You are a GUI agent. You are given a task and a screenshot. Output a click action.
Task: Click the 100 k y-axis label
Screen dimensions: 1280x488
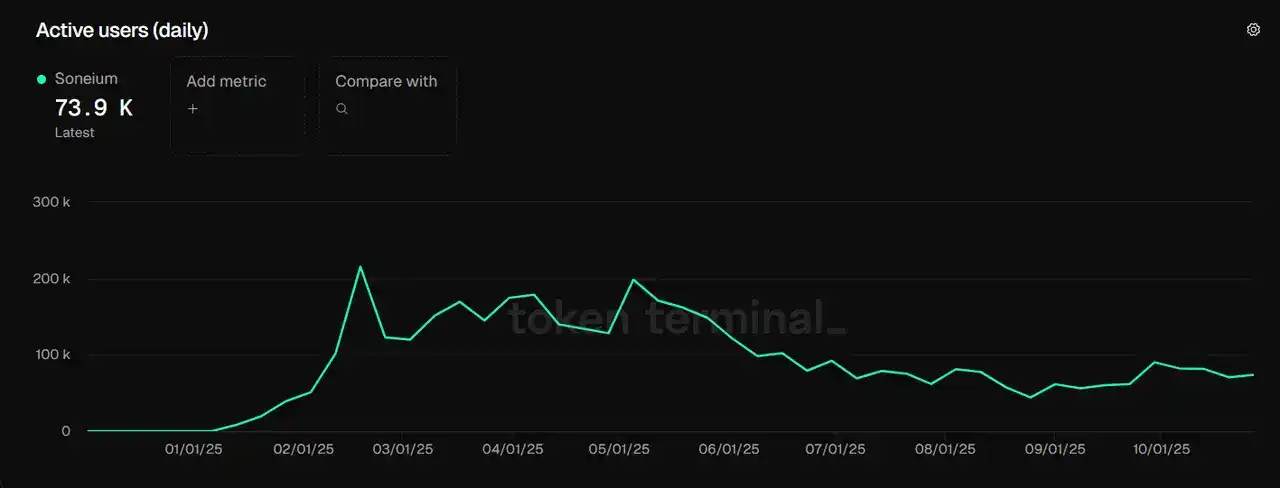pos(52,355)
